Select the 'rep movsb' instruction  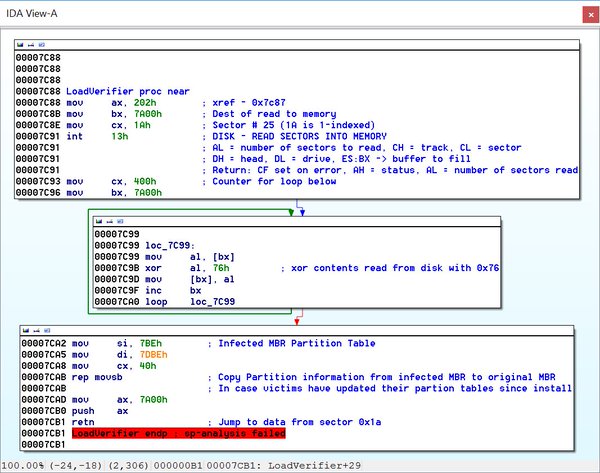click(x=97, y=377)
